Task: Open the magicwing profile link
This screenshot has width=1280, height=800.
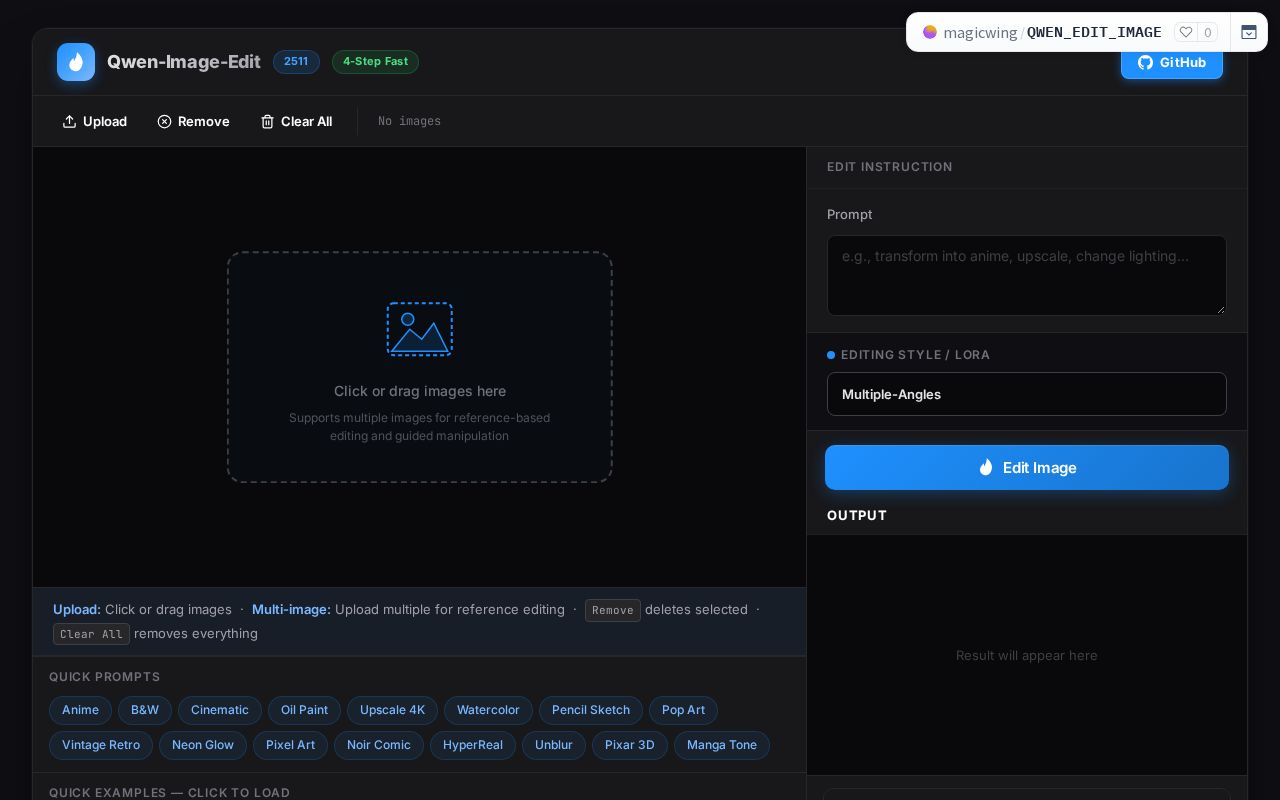Action: point(980,32)
